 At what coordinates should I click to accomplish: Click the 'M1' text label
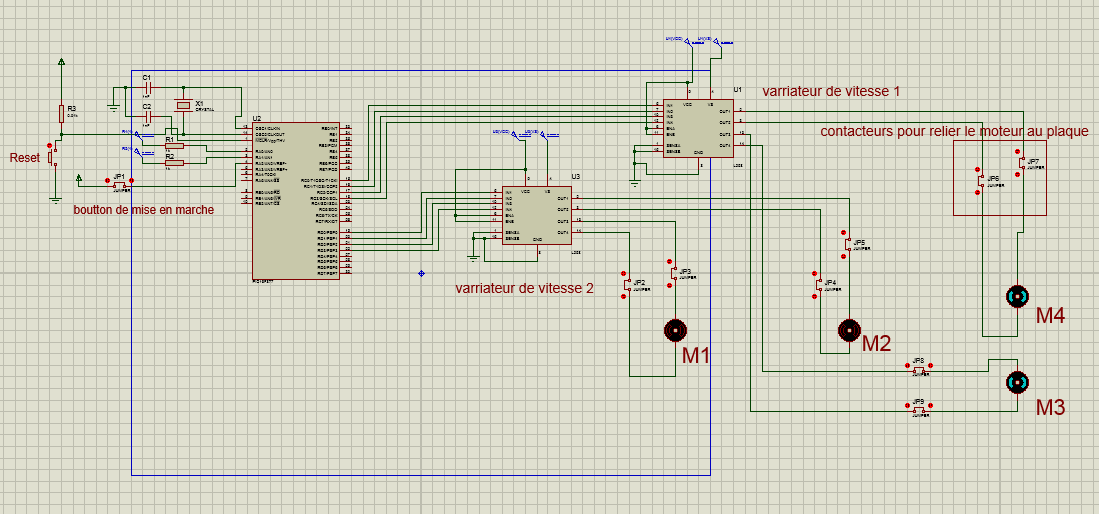coord(696,356)
